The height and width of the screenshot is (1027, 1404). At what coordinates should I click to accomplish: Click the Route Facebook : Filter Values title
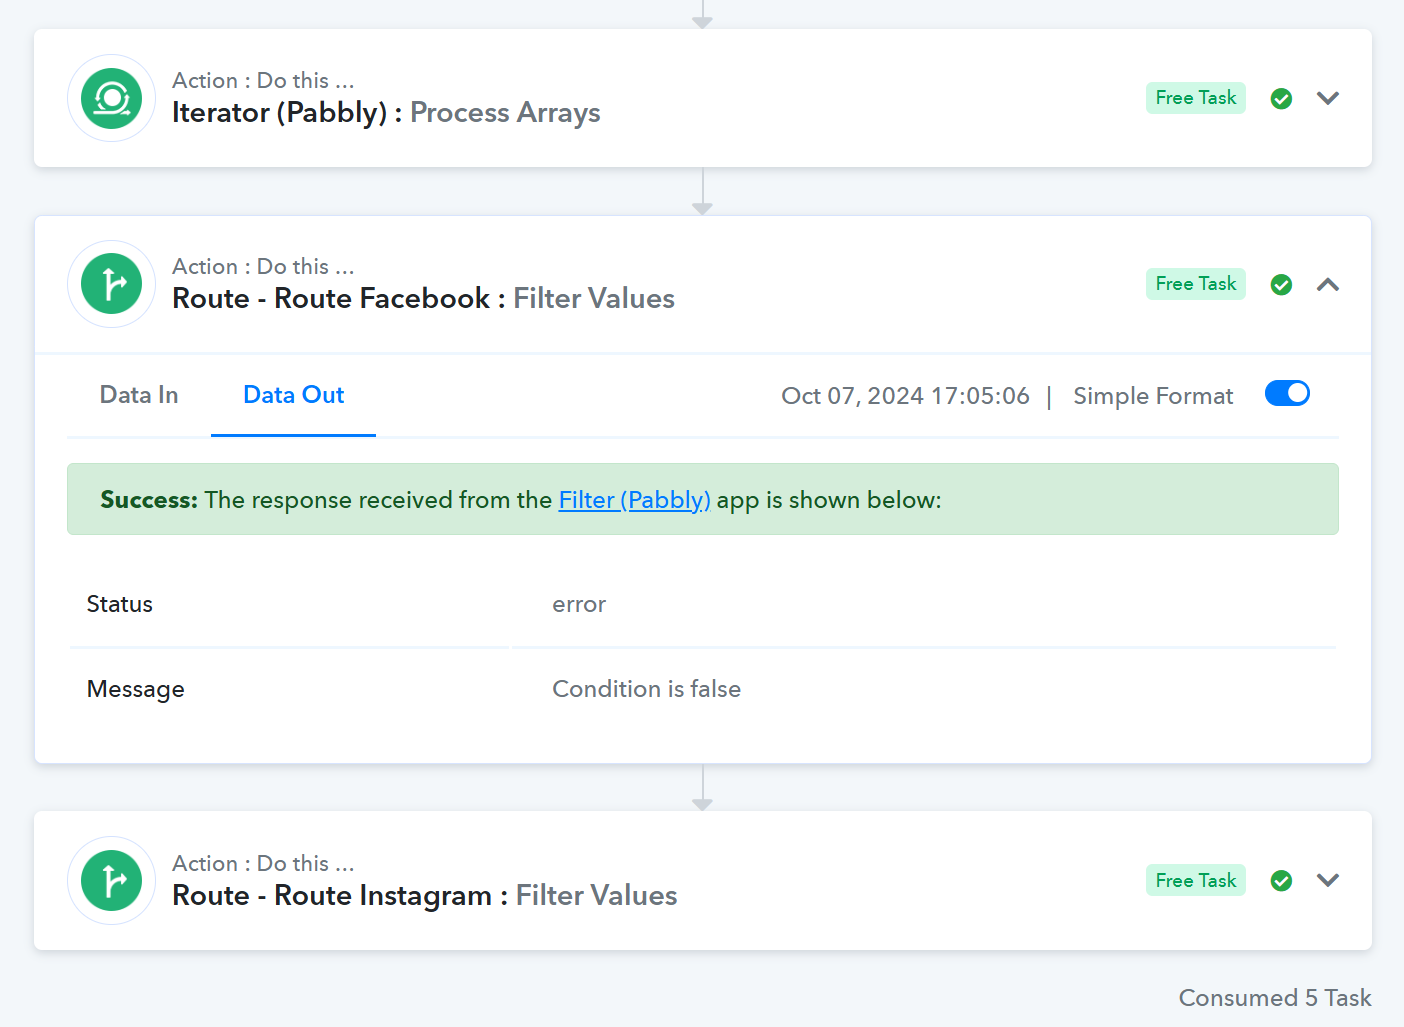pos(423,298)
